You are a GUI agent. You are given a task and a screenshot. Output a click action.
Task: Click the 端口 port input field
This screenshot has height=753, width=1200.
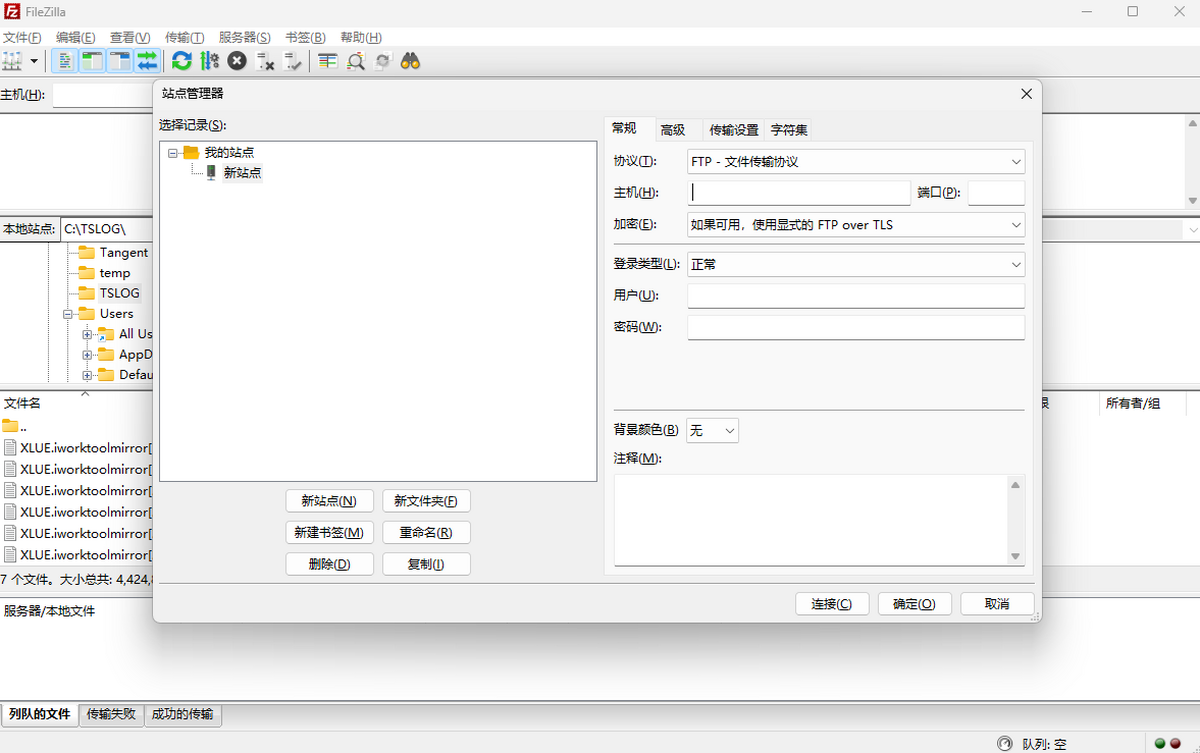click(996, 192)
